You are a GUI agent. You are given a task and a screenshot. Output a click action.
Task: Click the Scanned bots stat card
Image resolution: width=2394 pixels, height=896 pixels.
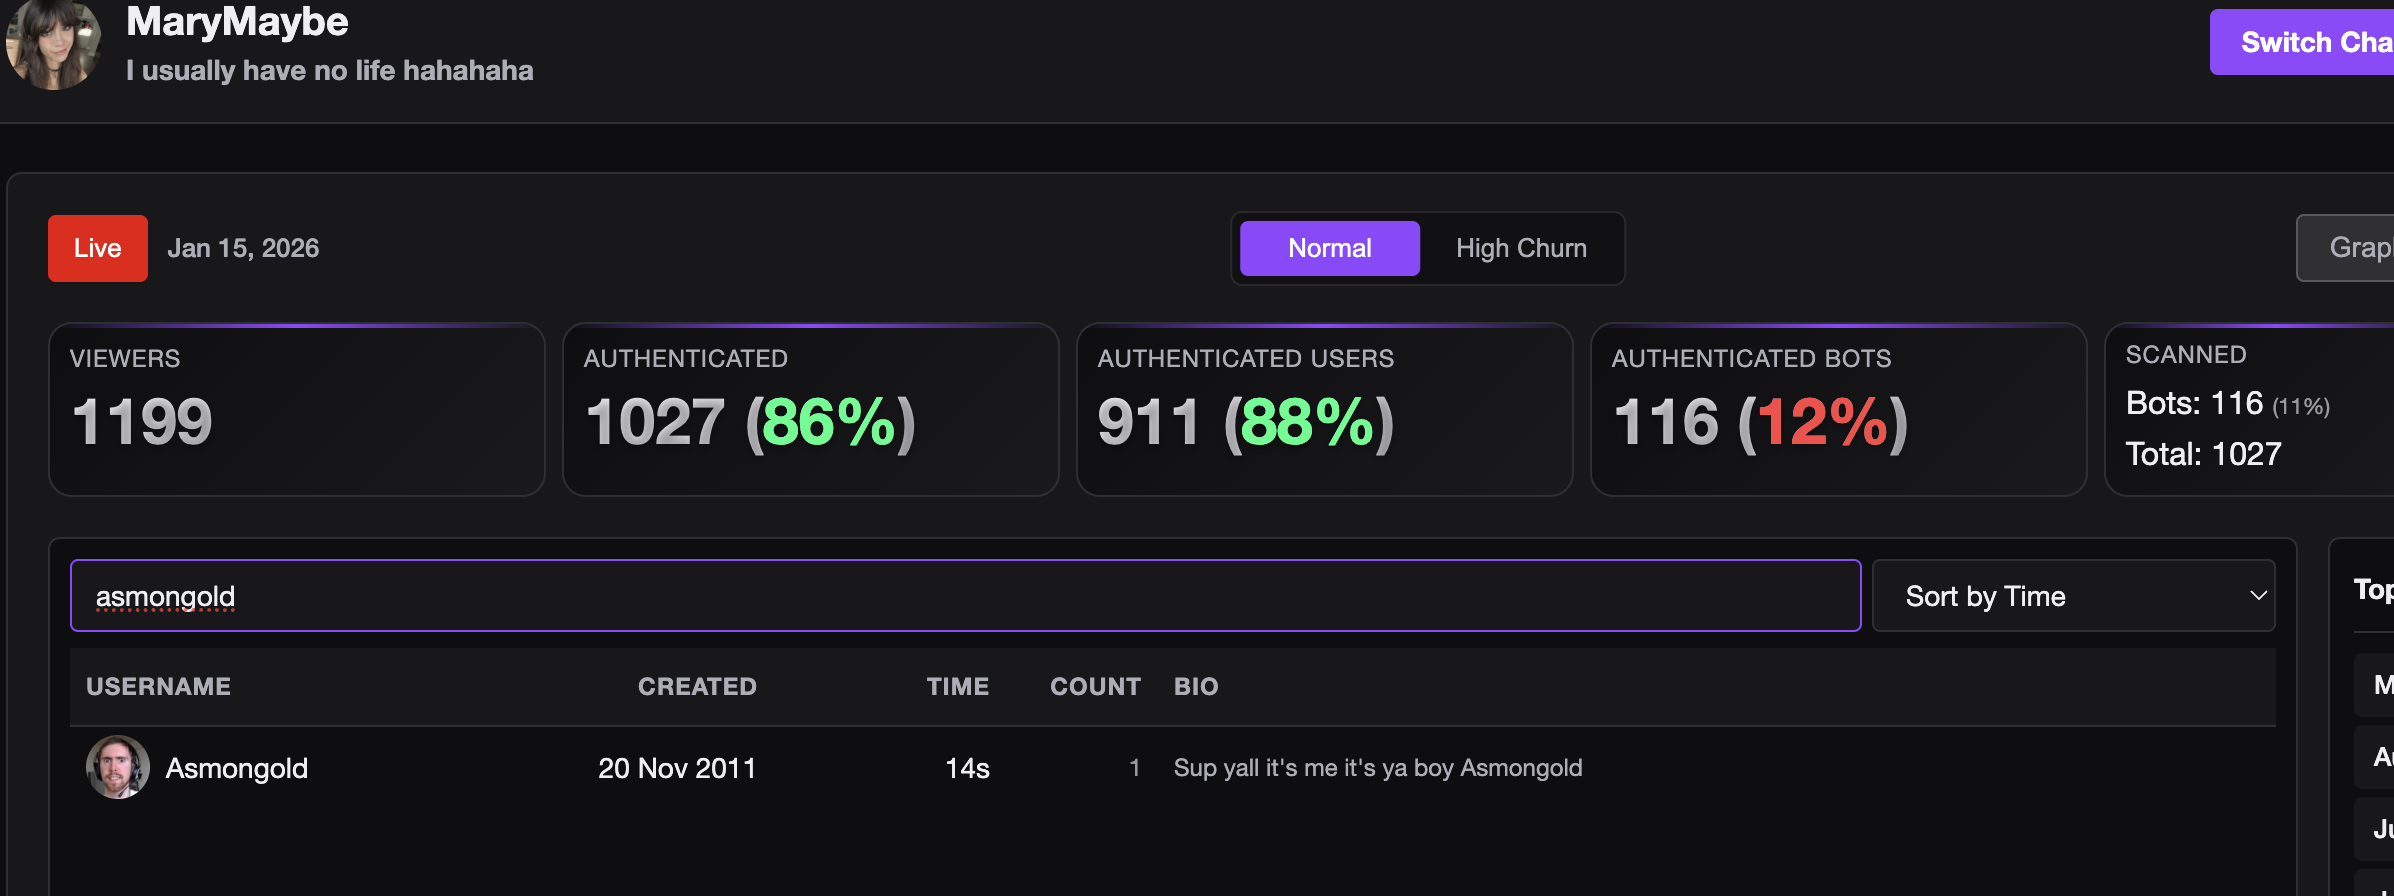(x=2250, y=409)
